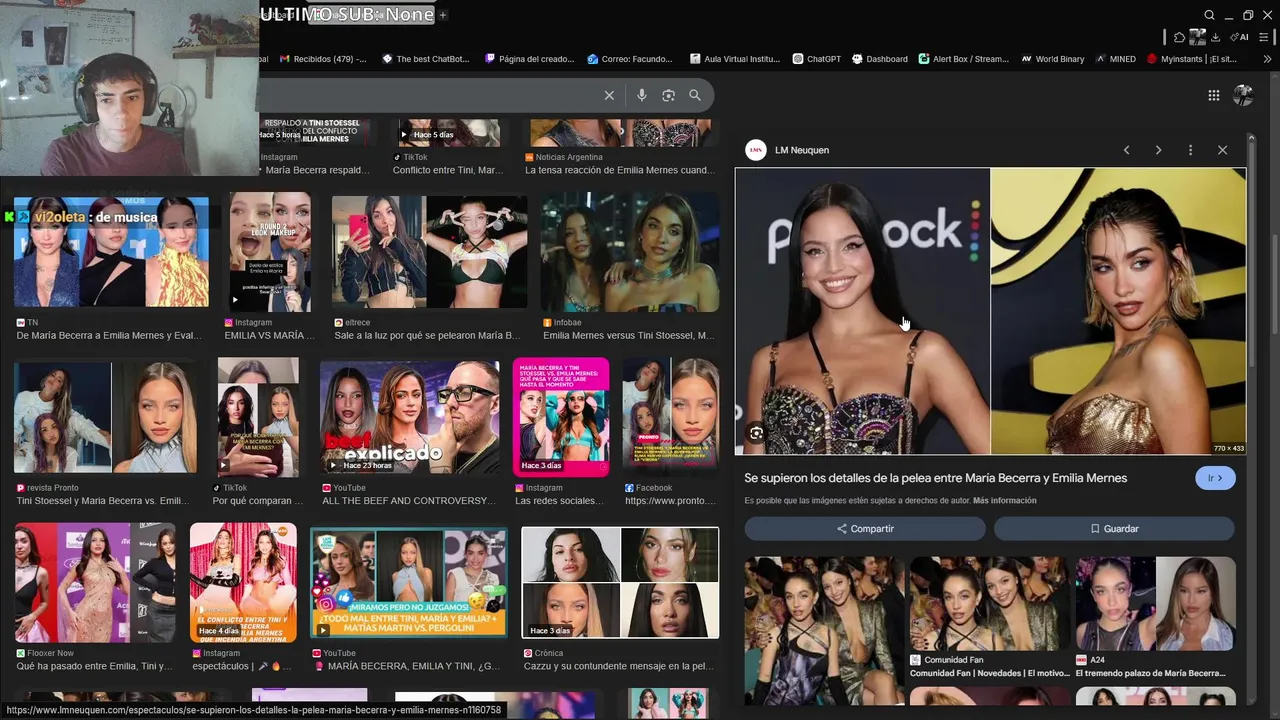Open the Infobae result thumbnail
This screenshot has height=720, width=1280.
(x=630, y=252)
